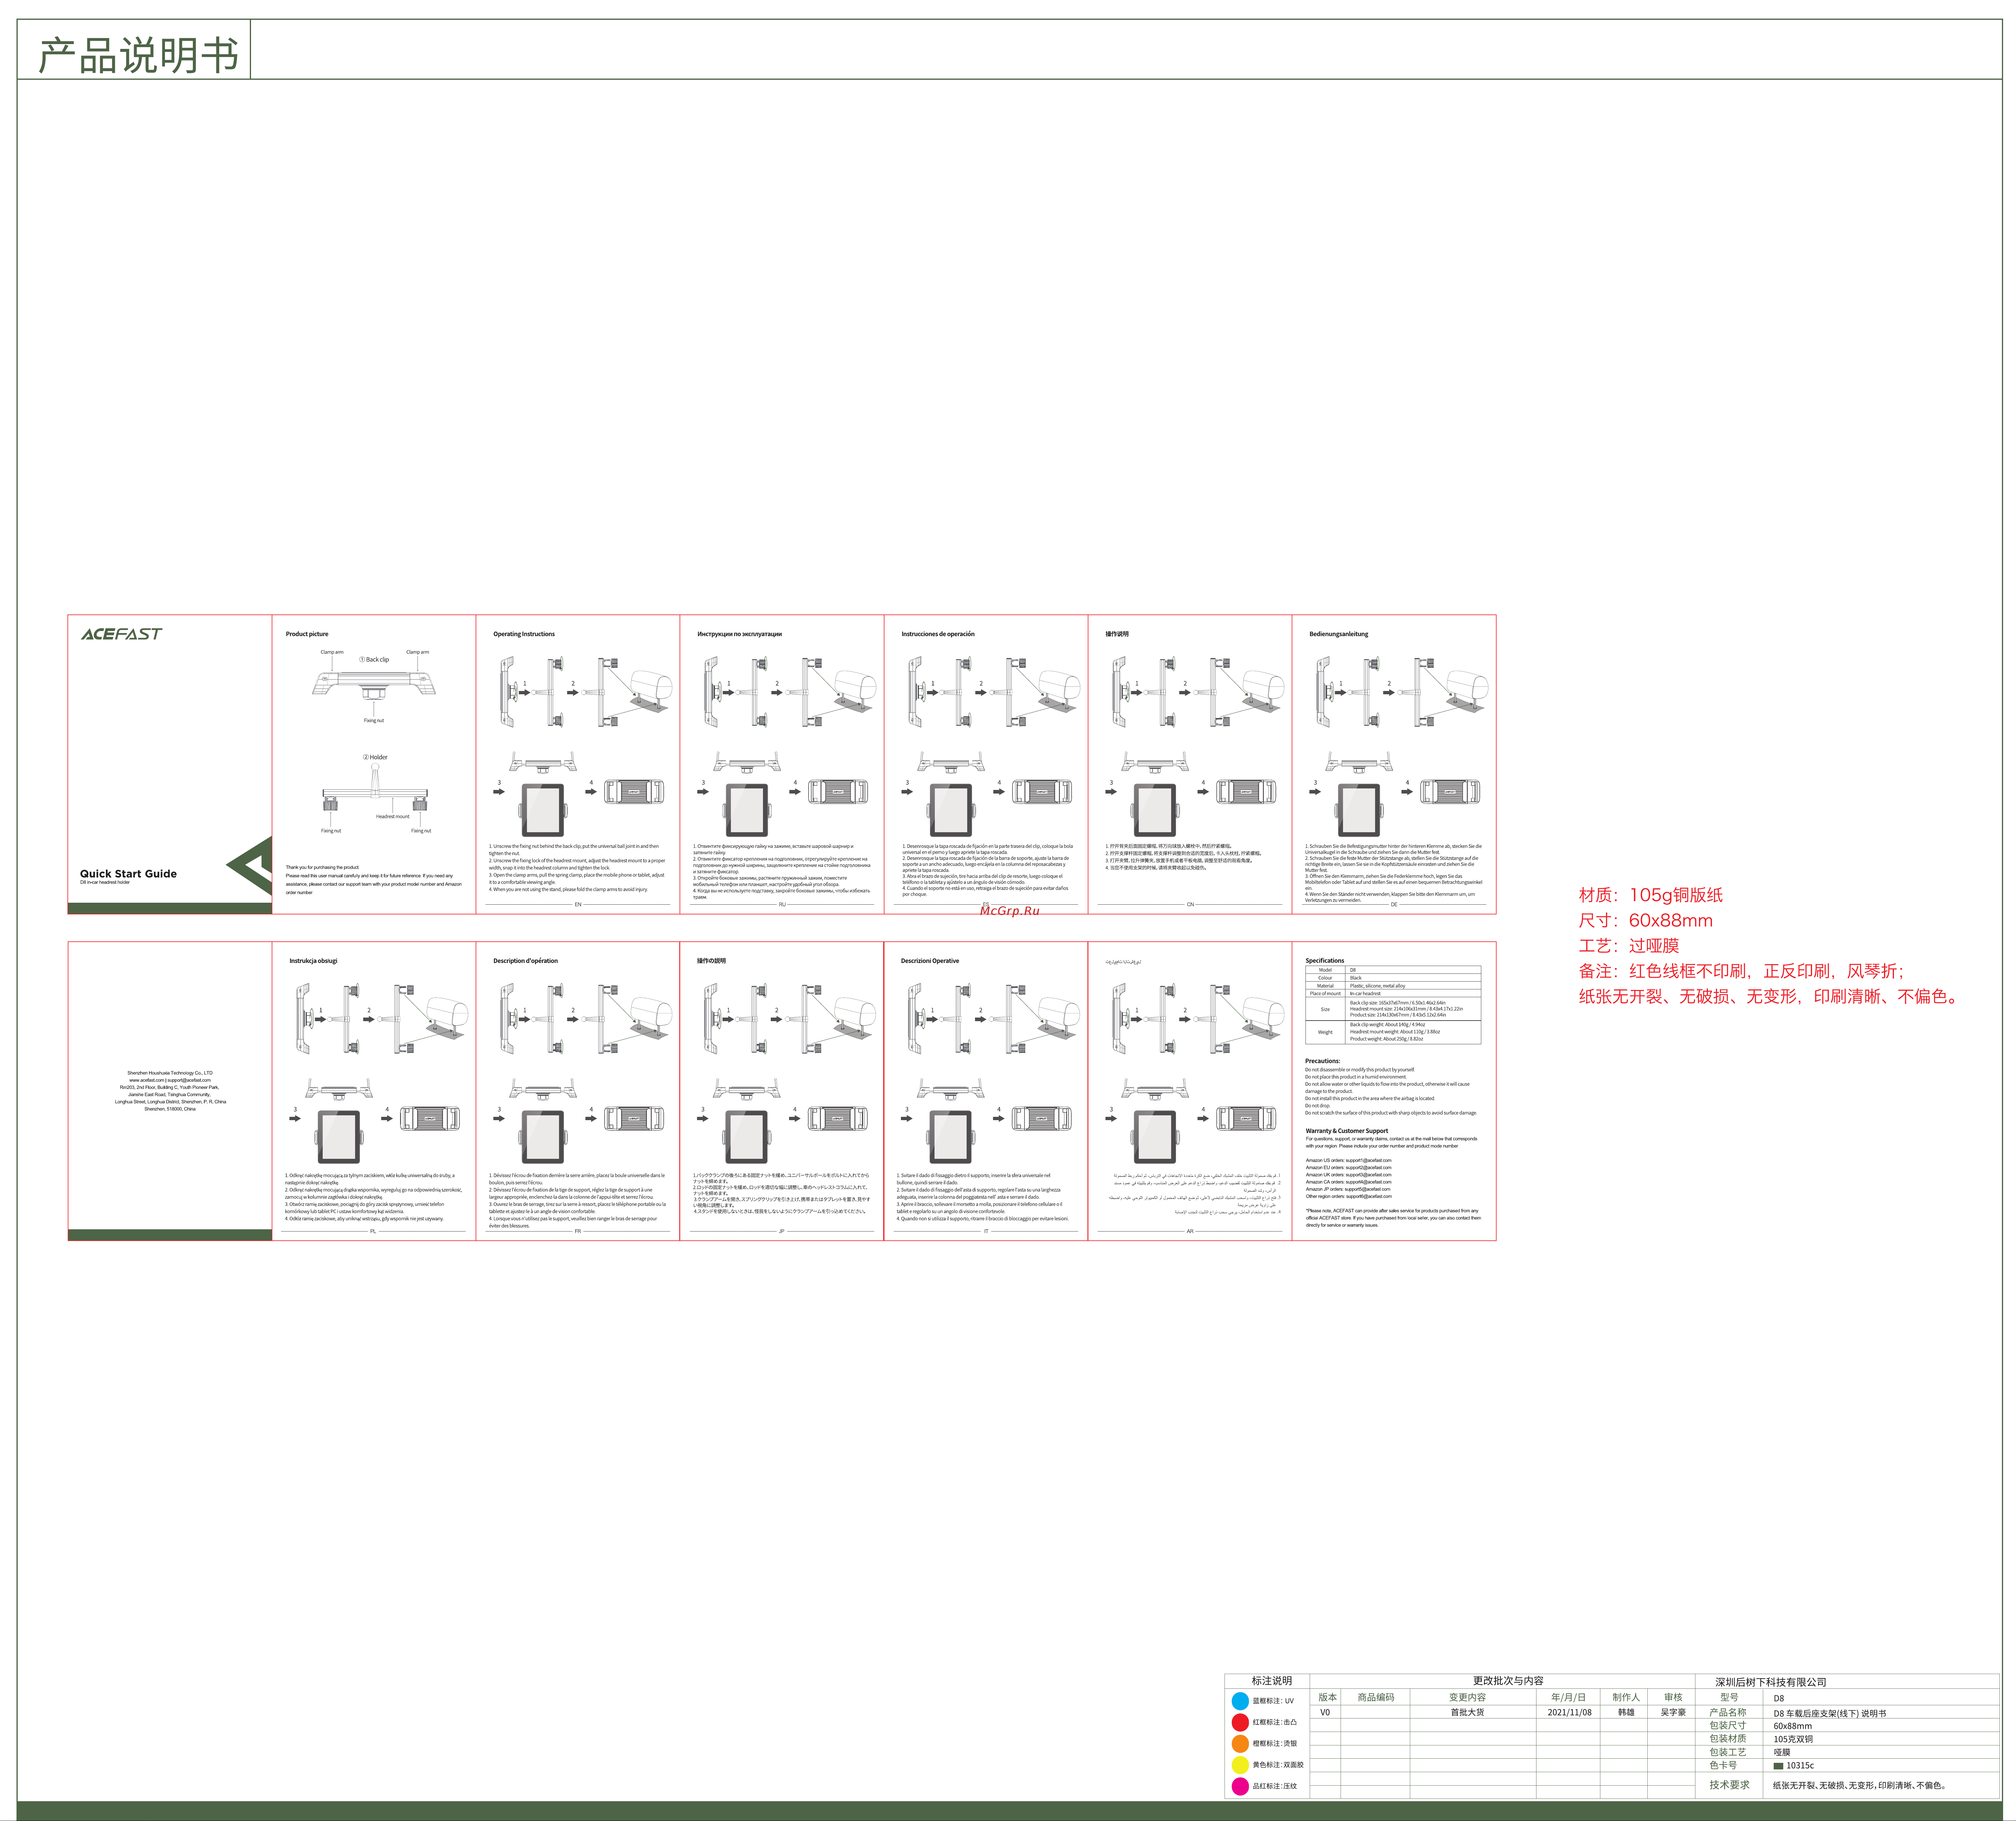
Task: Click the 105克双铜 material cell
Action: (x=1793, y=1739)
